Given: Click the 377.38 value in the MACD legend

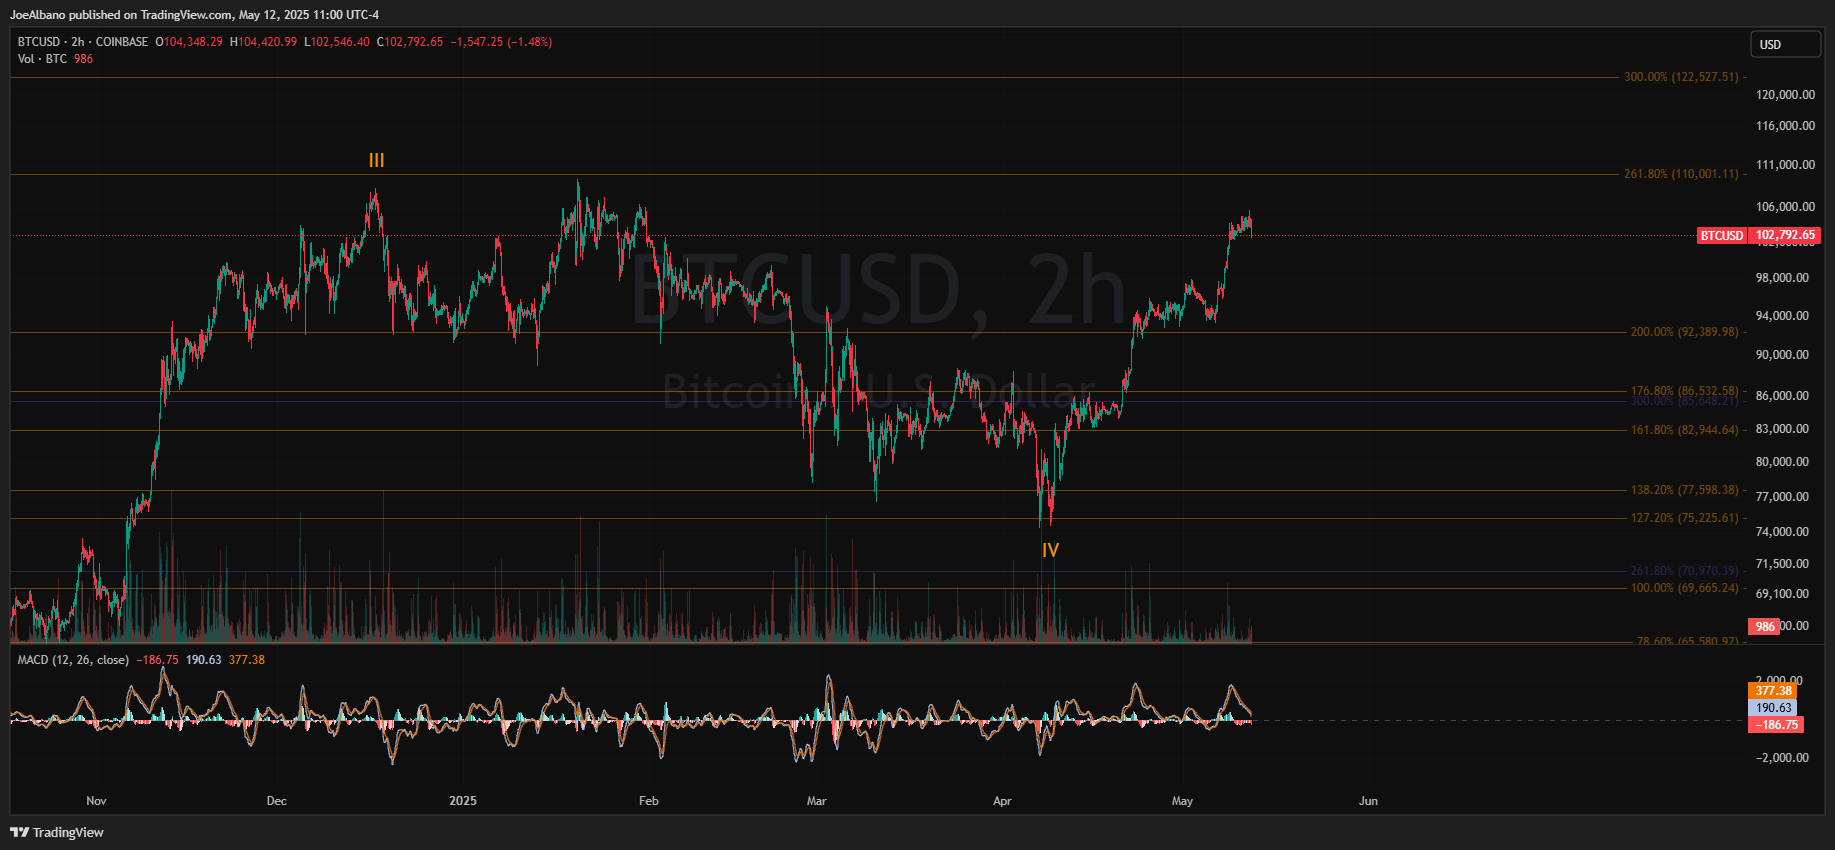Looking at the screenshot, I should tap(247, 660).
